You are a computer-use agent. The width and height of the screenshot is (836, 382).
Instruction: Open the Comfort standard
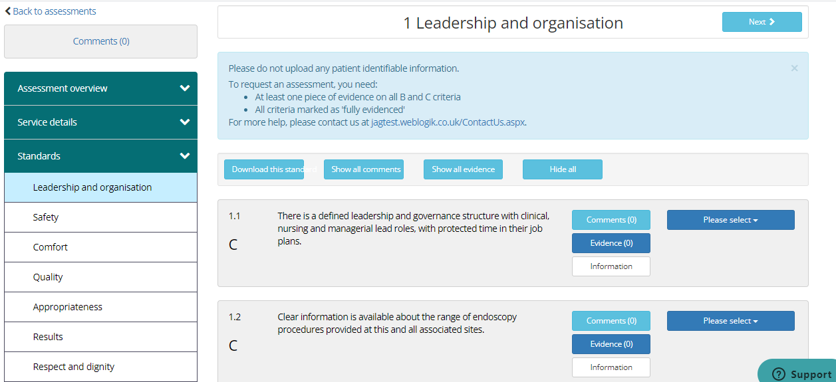coord(101,248)
